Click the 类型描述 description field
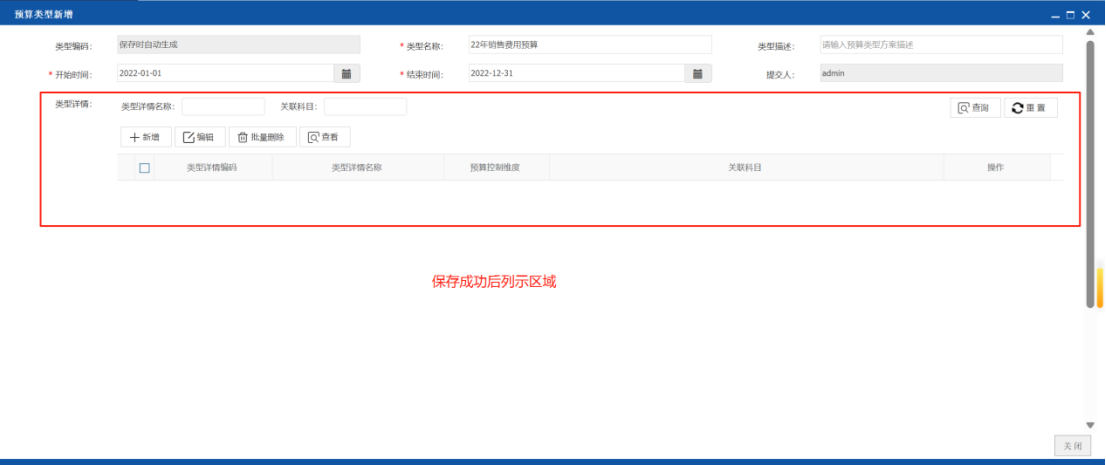Screen dimensions: 1106x465 (941, 45)
